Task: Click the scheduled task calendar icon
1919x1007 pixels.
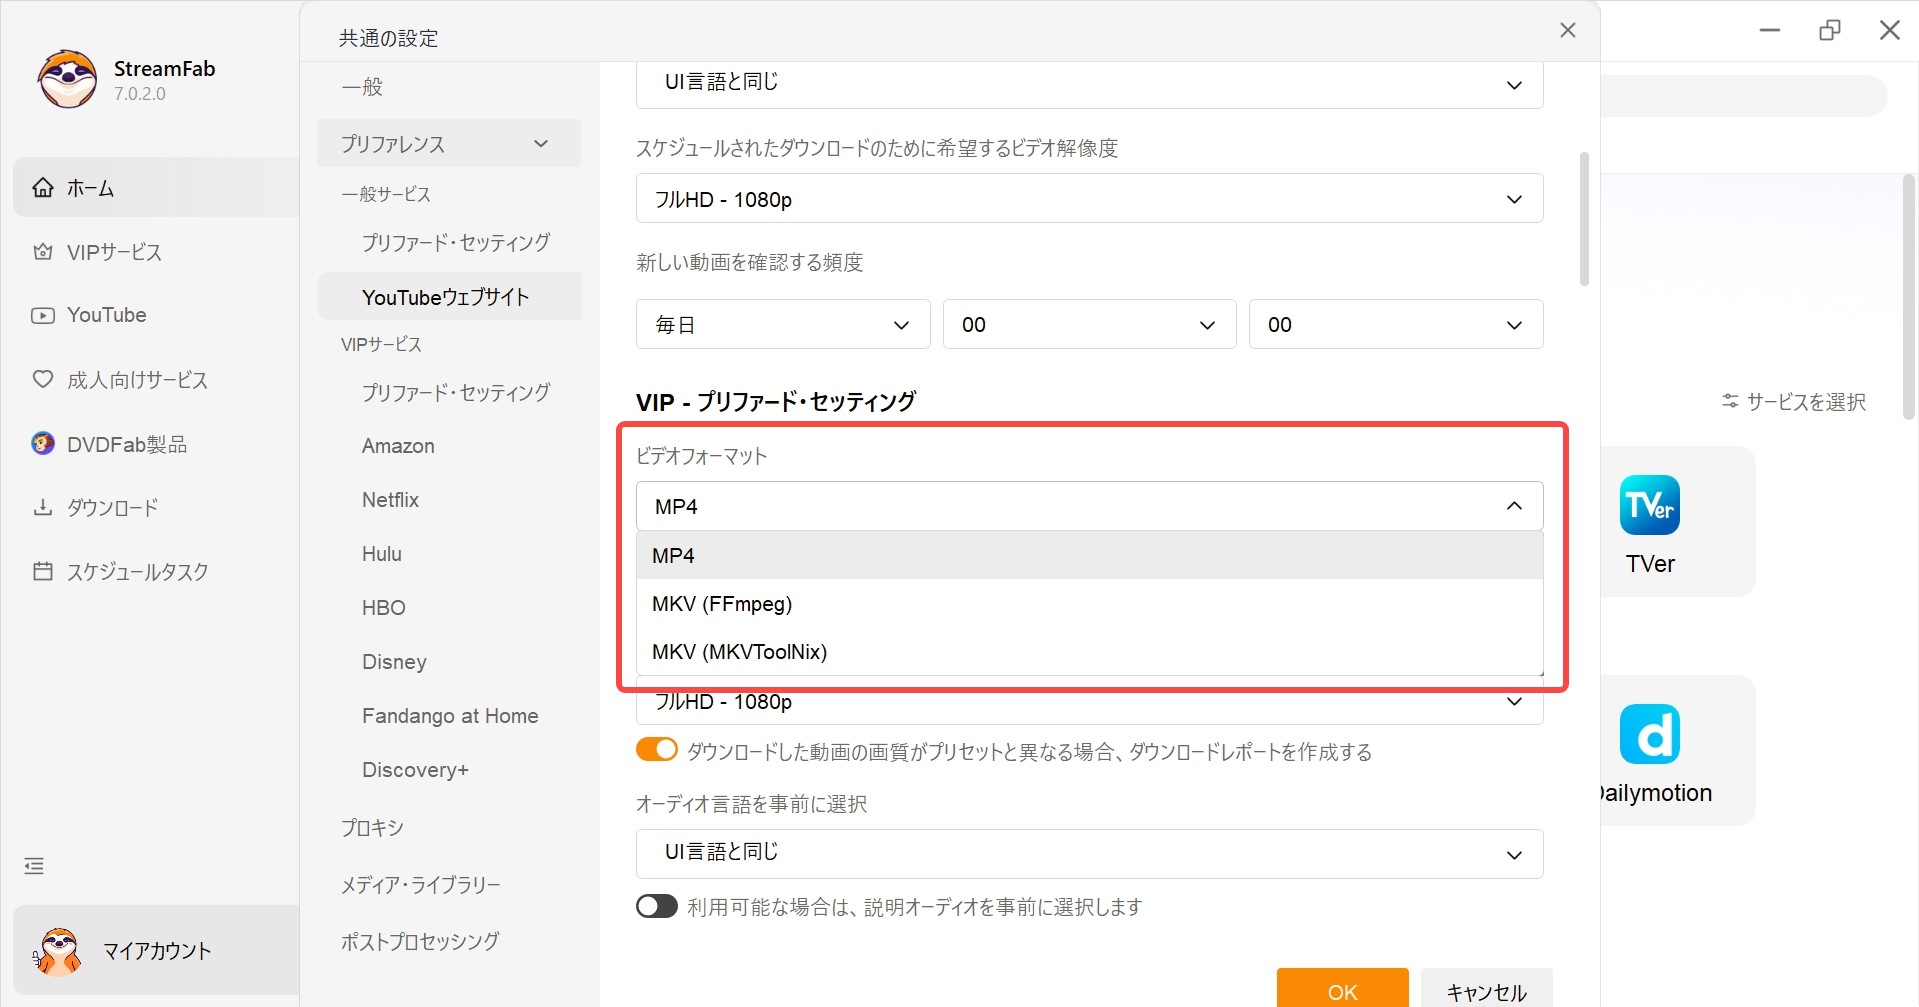Action: (43, 571)
